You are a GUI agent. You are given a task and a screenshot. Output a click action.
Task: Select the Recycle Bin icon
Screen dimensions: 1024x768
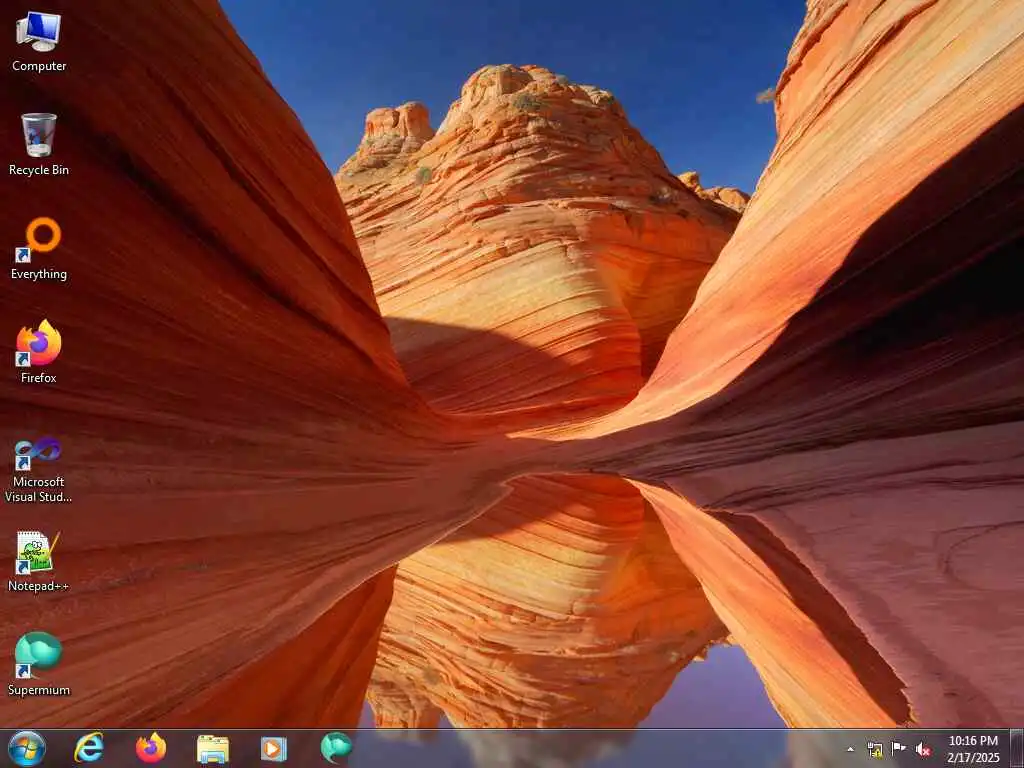(x=39, y=145)
